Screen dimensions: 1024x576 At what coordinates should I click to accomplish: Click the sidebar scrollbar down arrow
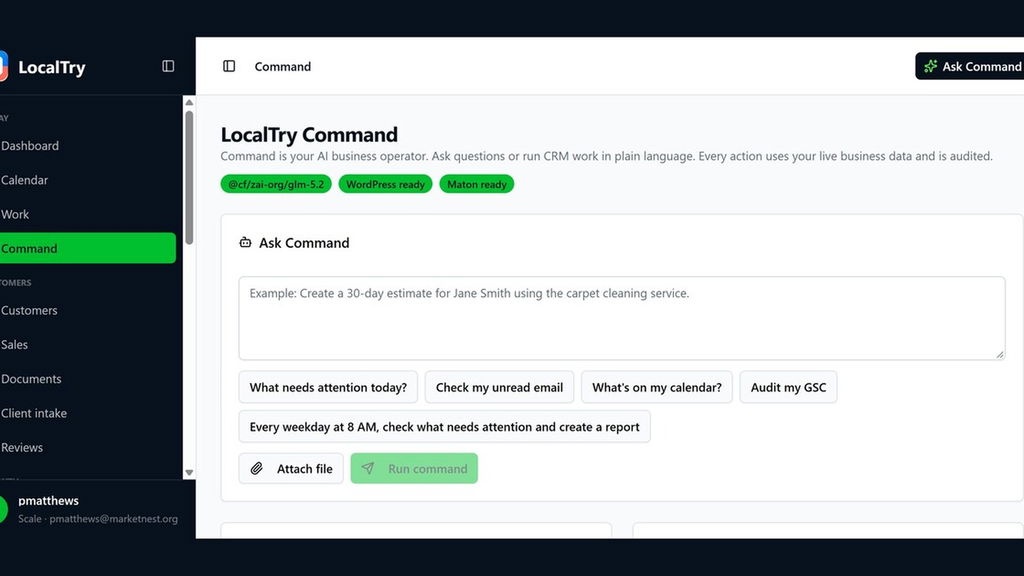coord(189,472)
